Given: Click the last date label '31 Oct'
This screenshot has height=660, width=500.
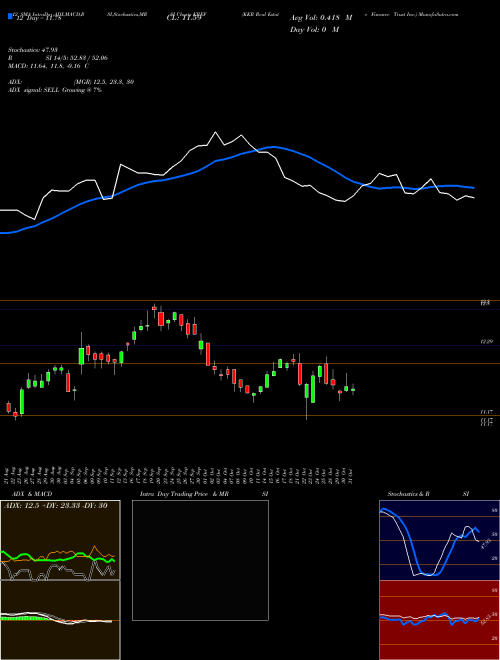Looking at the screenshot, I should (351, 474).
